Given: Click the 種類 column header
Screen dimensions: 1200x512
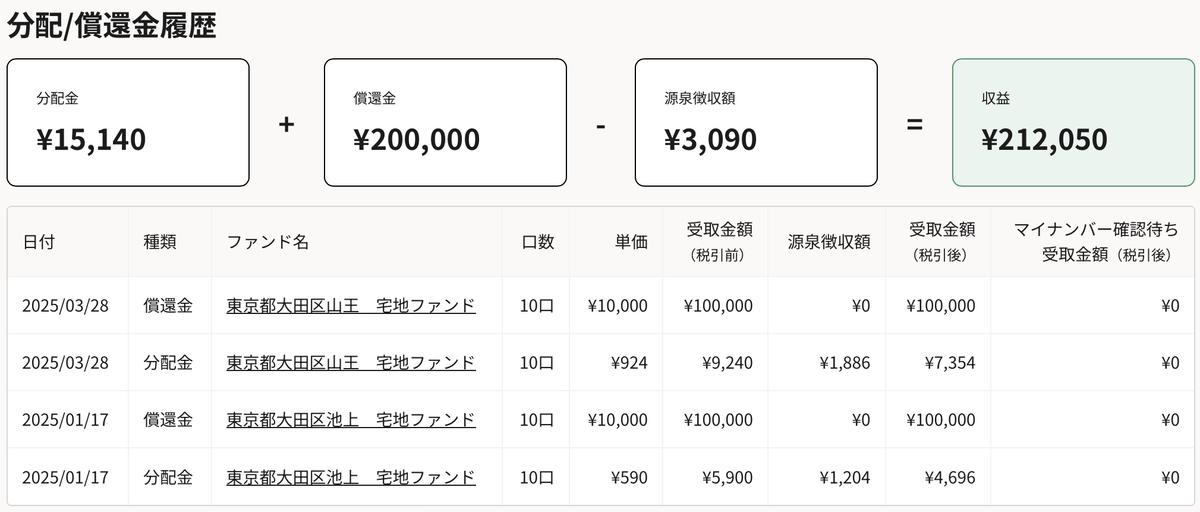Looking at the screenshot, I should (x=160, y=242).
